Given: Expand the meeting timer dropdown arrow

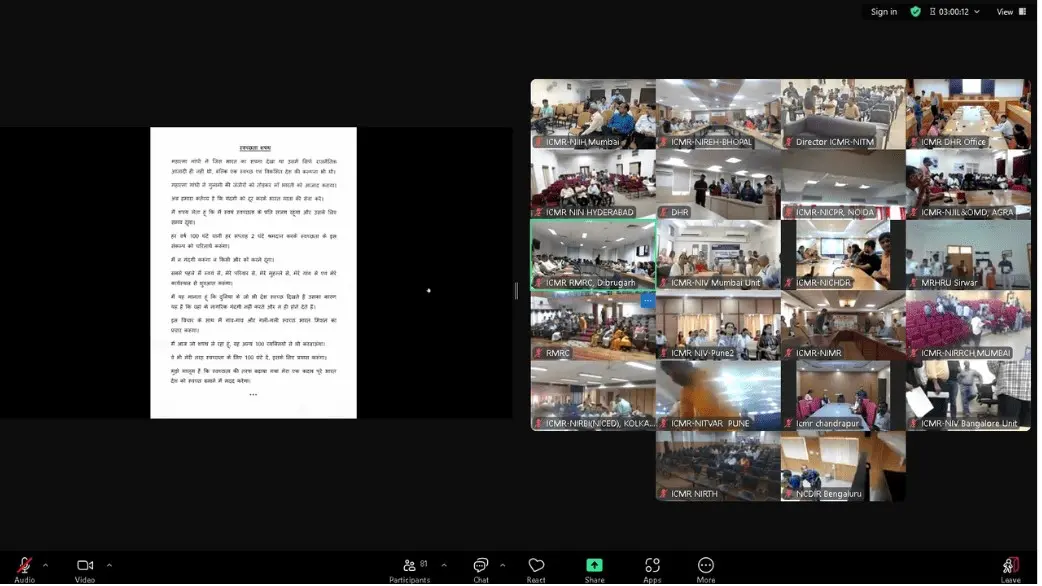Looking at the screenshot, I should point(977,12).
